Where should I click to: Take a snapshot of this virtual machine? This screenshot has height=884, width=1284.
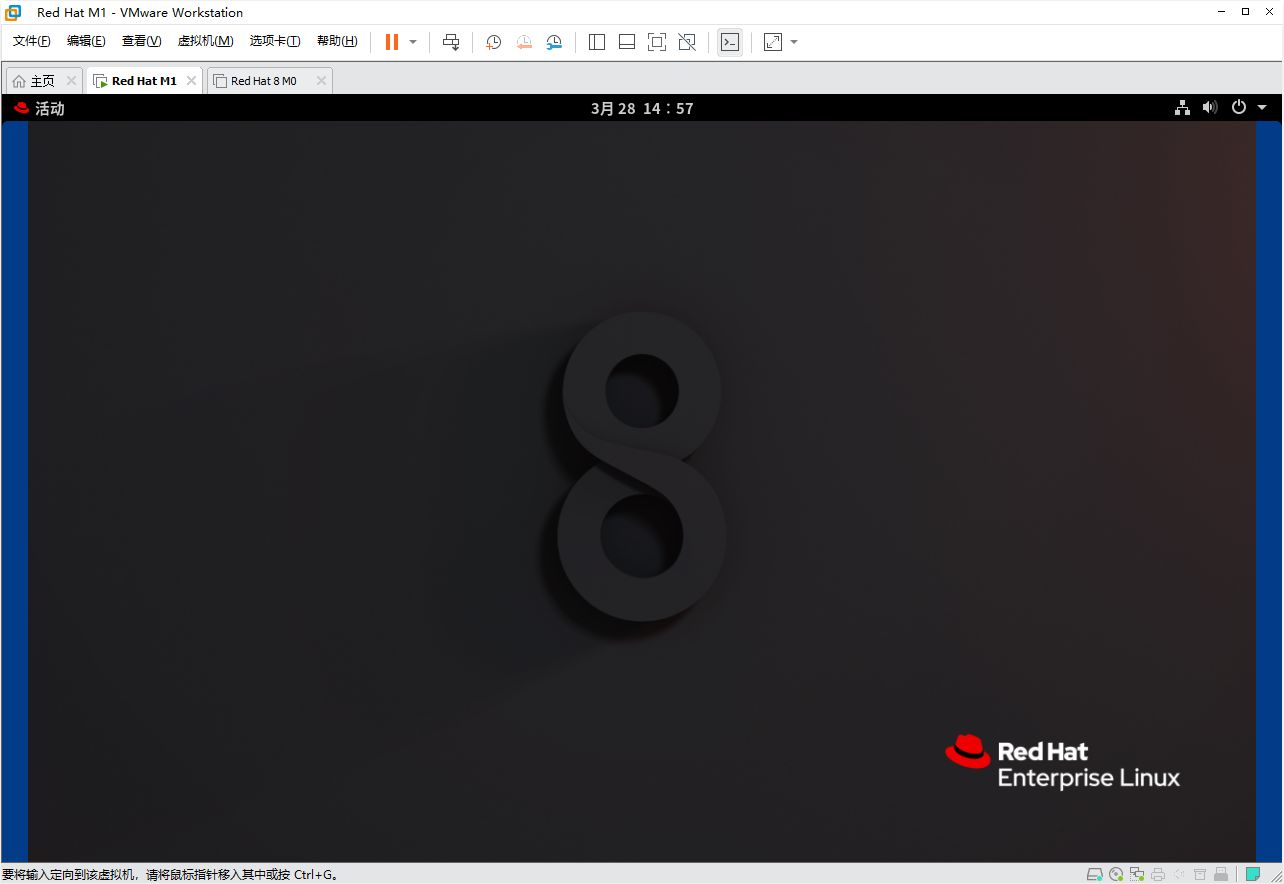click(493, 42)
